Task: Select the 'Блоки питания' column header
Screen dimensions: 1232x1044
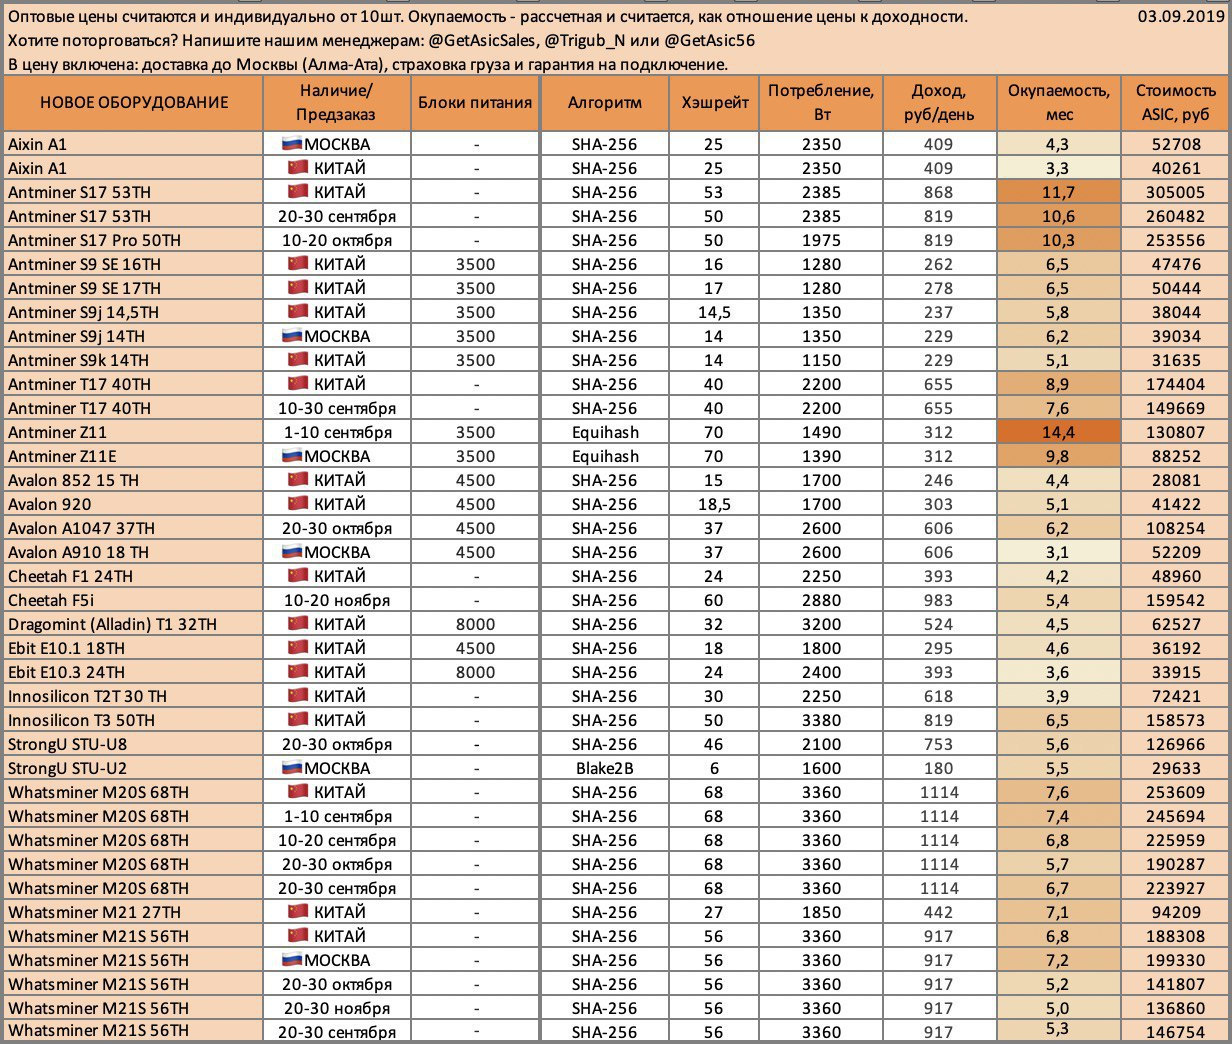Action: click(x=475, y=103)
